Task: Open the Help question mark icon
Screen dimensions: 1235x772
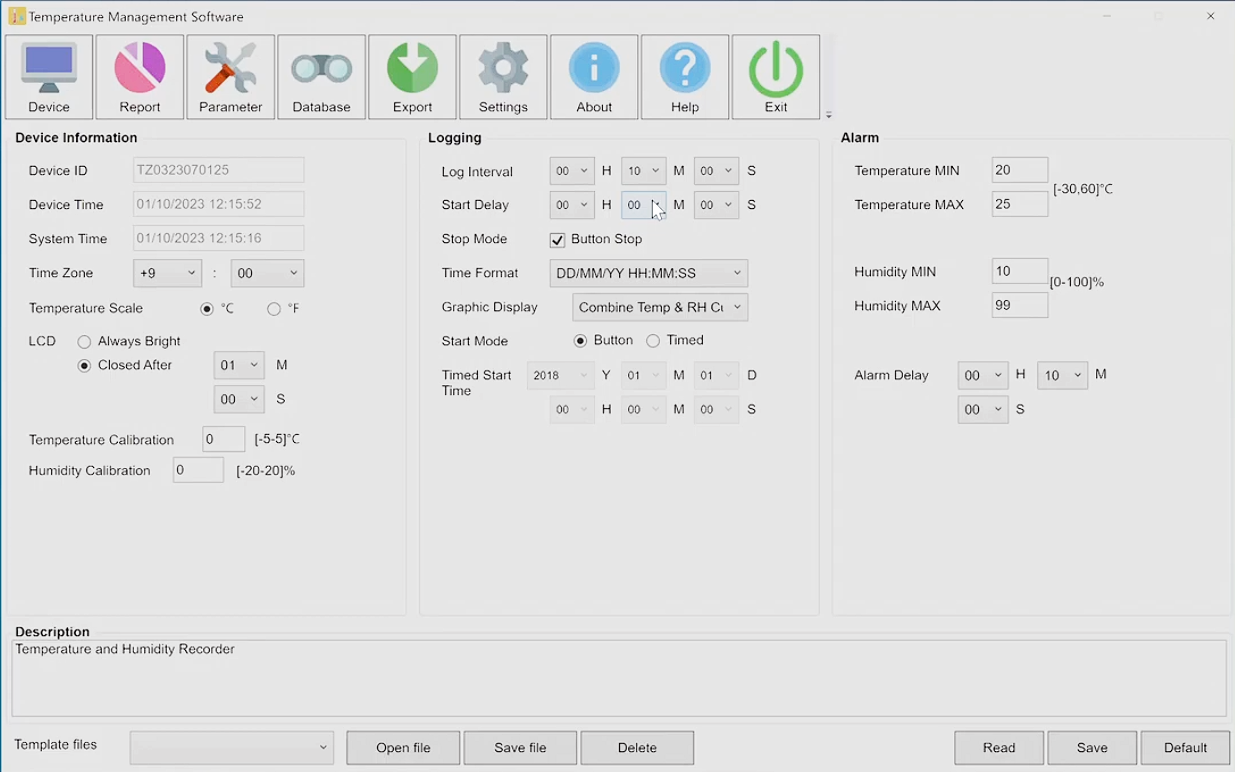Action: [685, 77]
